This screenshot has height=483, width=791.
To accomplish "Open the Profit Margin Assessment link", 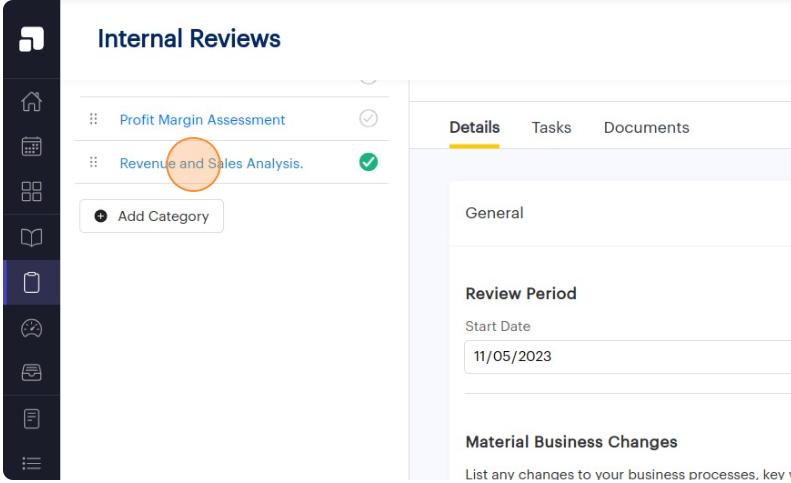I will [202, 119].
